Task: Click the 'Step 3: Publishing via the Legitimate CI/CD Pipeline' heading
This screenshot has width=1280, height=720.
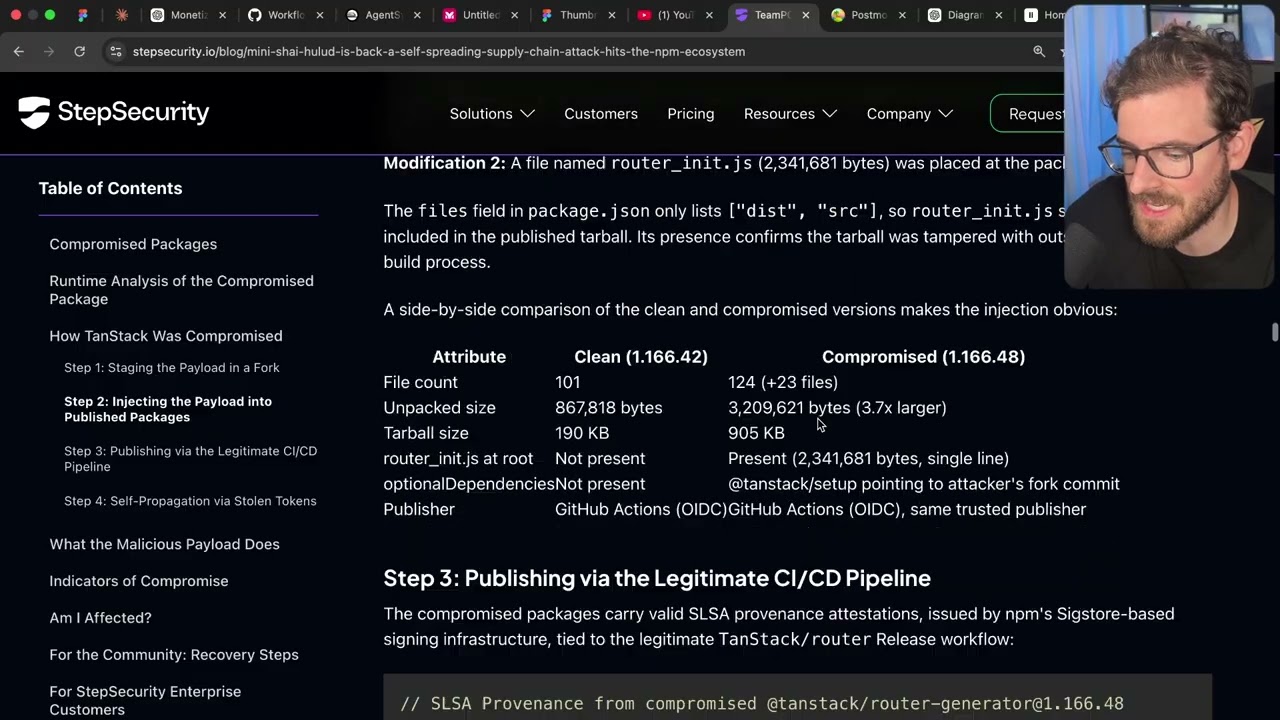Action: (657, 578)
